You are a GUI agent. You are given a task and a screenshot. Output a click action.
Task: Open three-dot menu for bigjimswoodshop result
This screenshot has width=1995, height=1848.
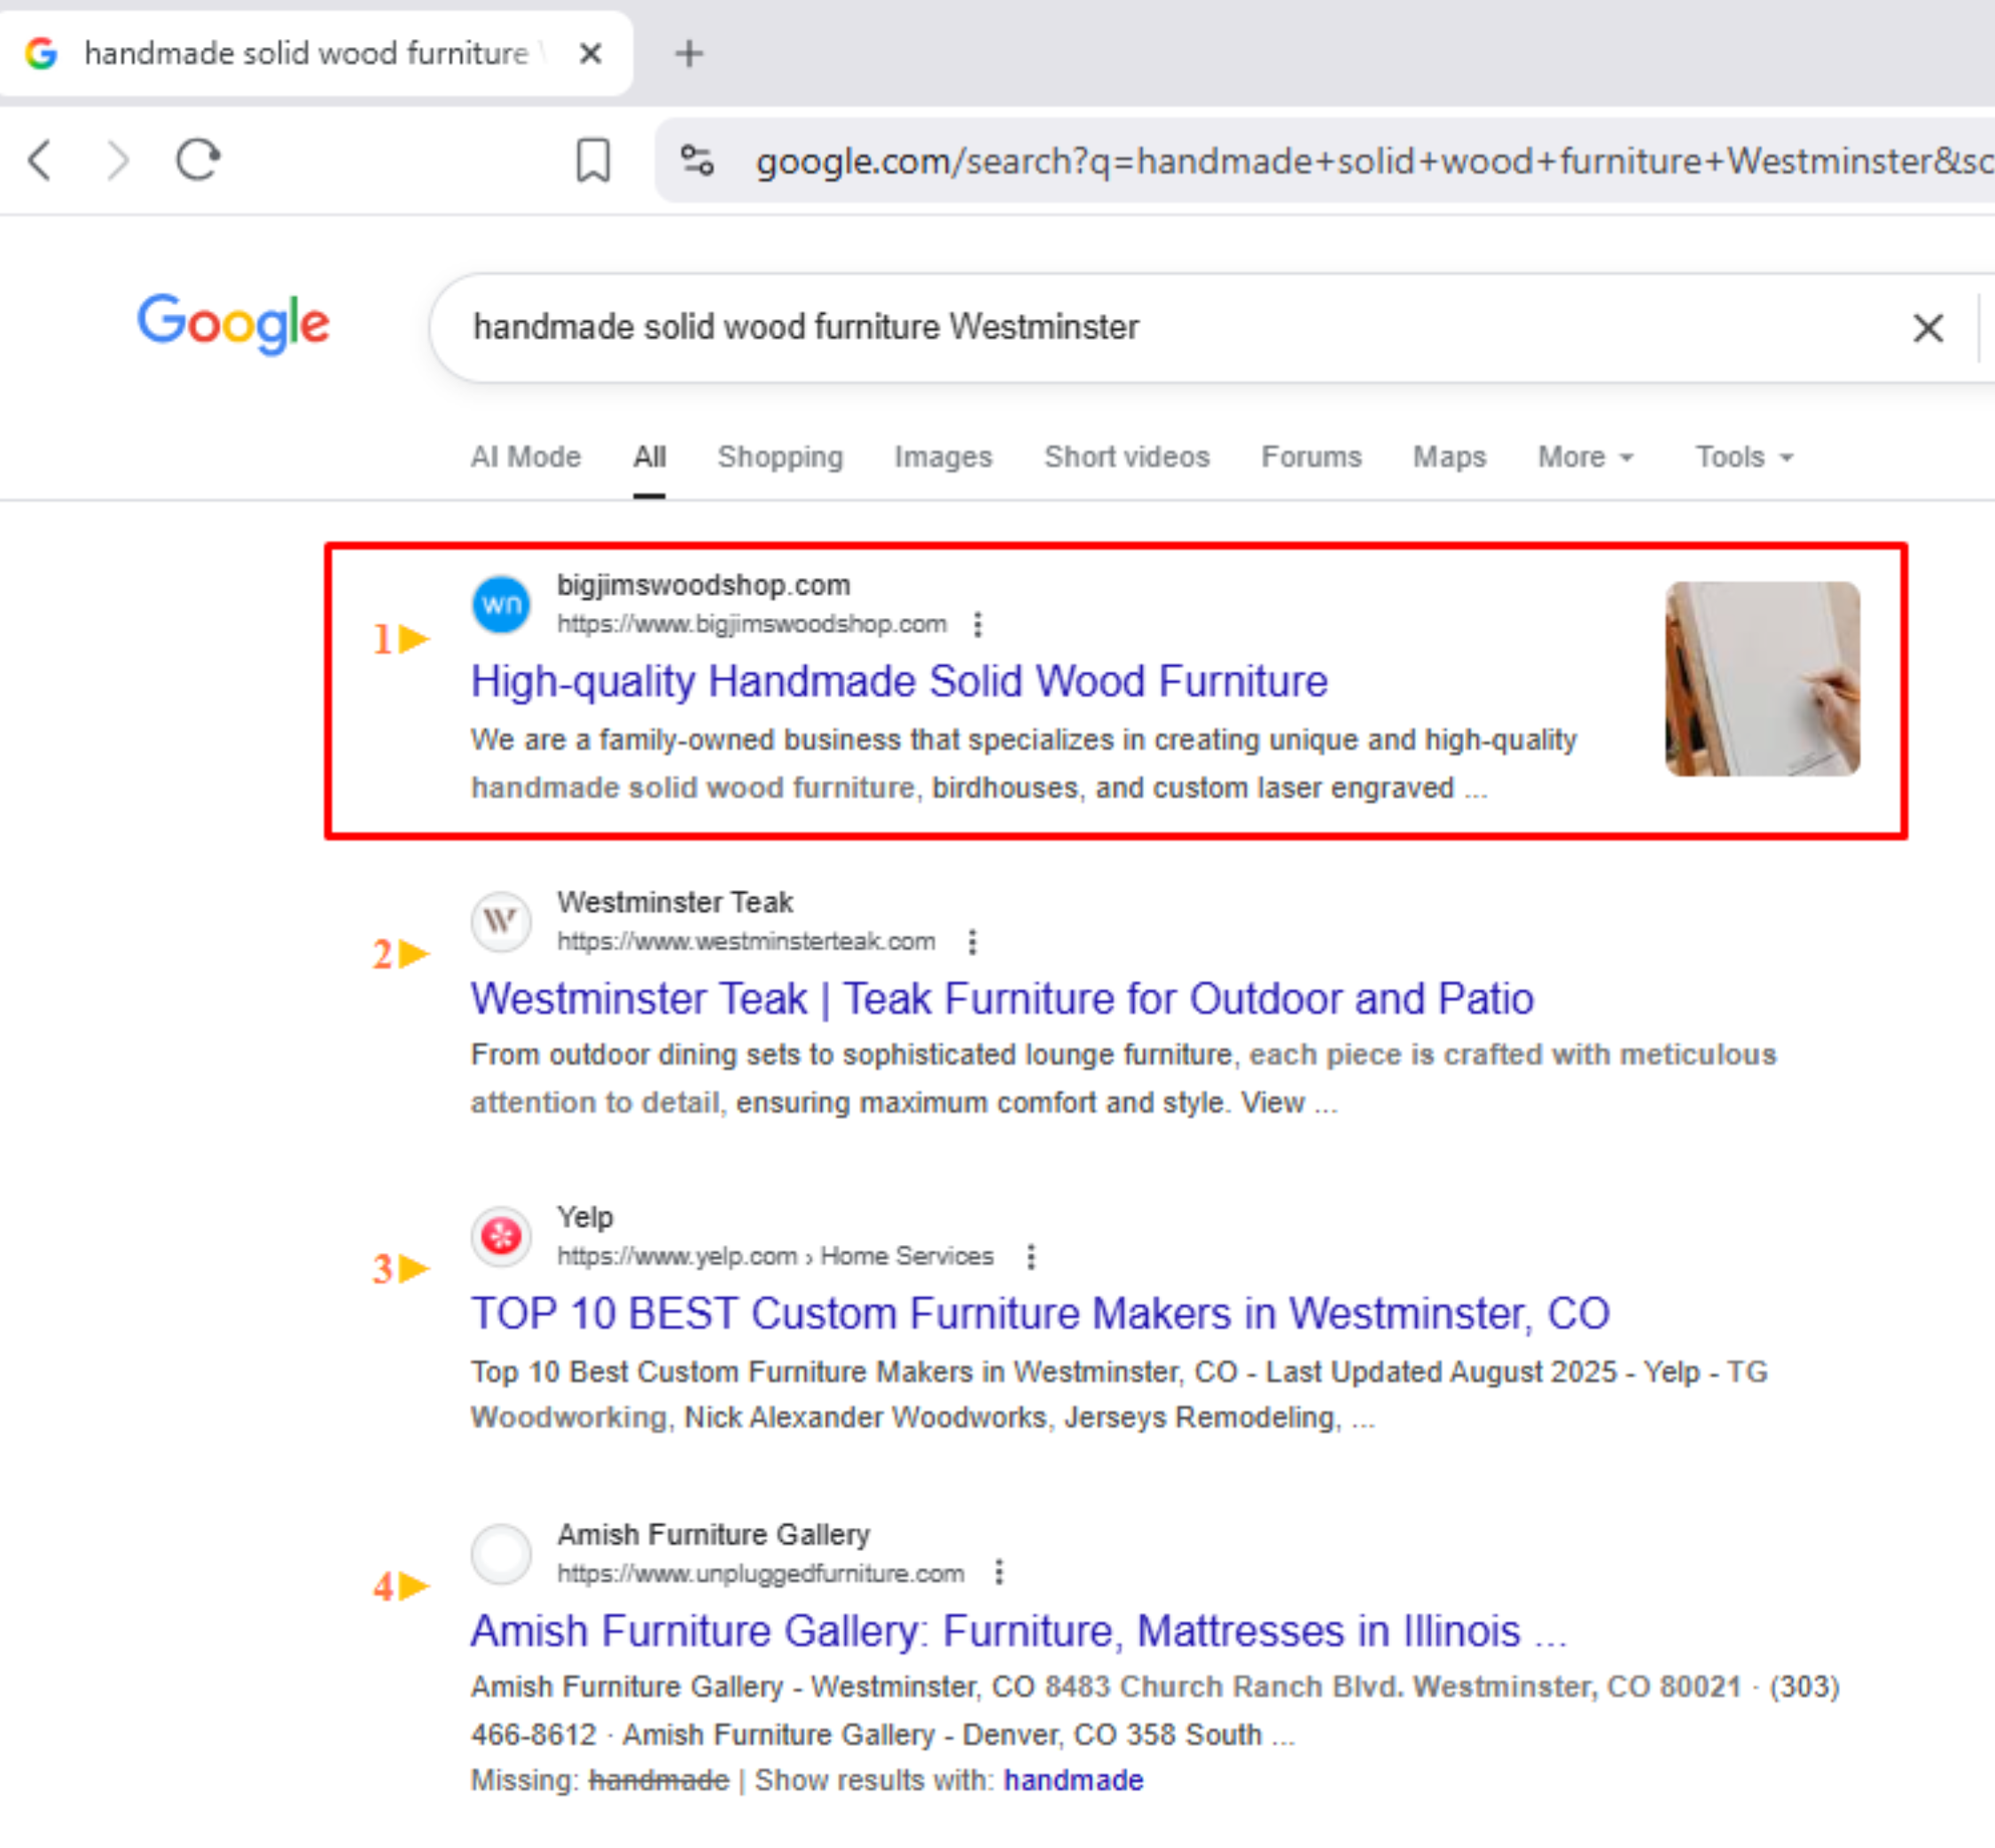[978, 625]
